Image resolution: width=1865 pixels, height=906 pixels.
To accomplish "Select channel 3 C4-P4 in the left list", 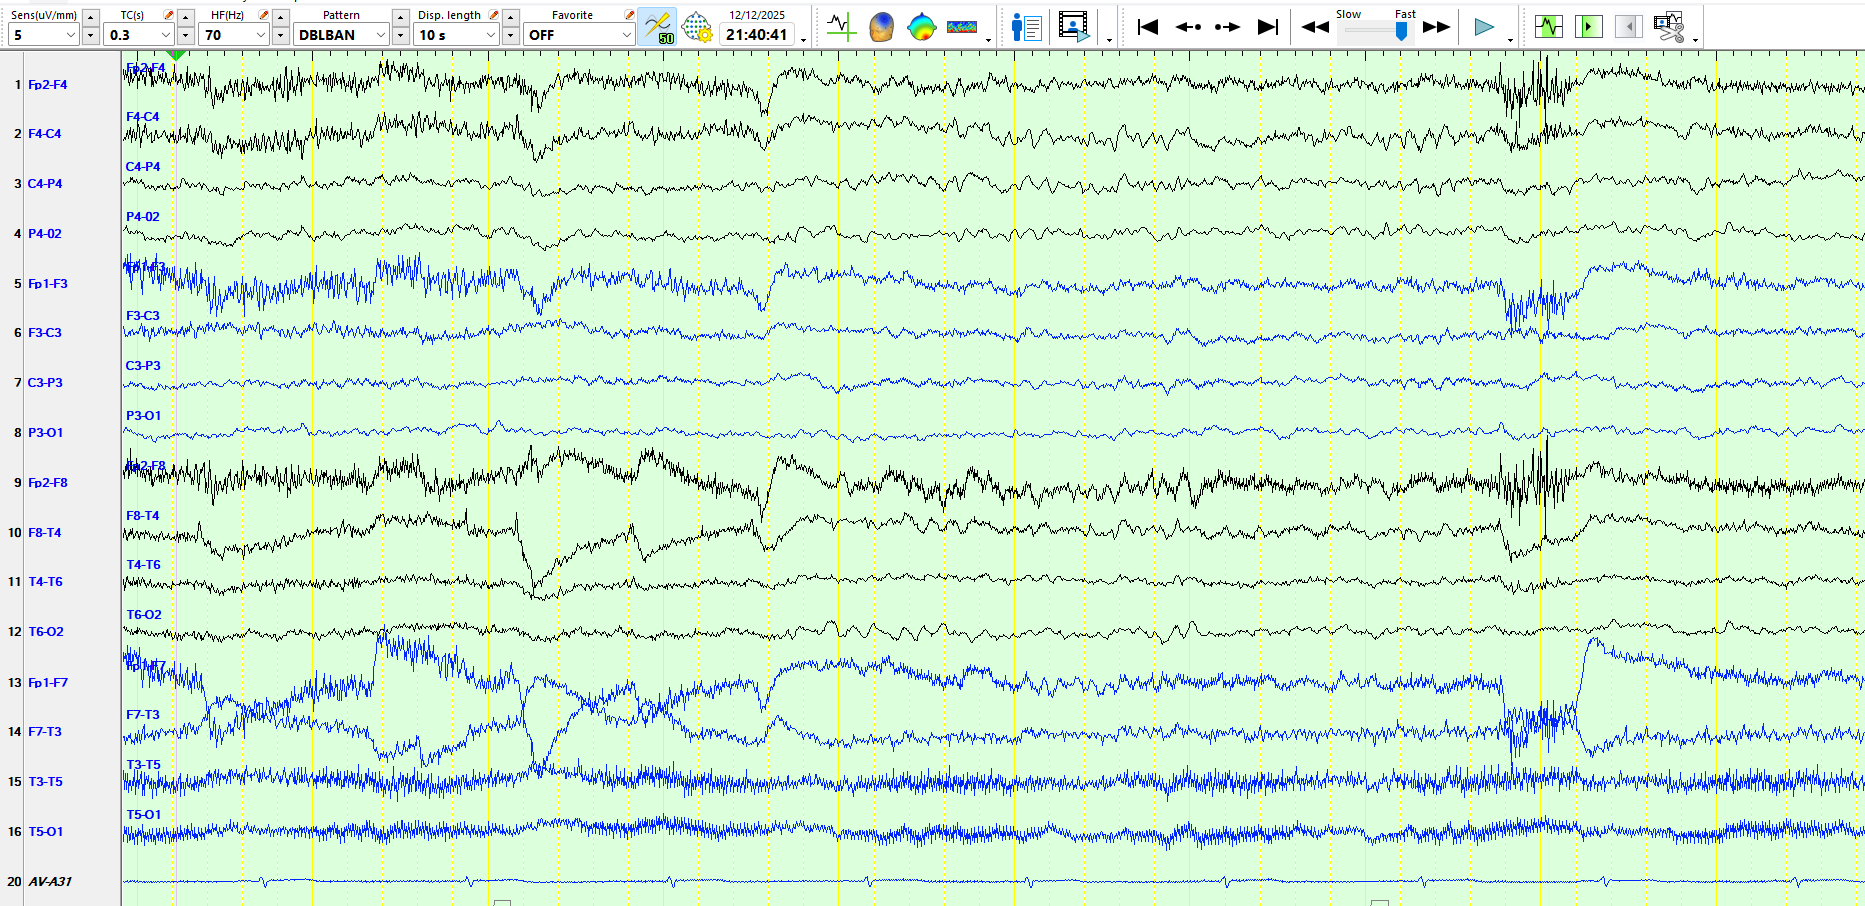I will [x=45, y=184].
